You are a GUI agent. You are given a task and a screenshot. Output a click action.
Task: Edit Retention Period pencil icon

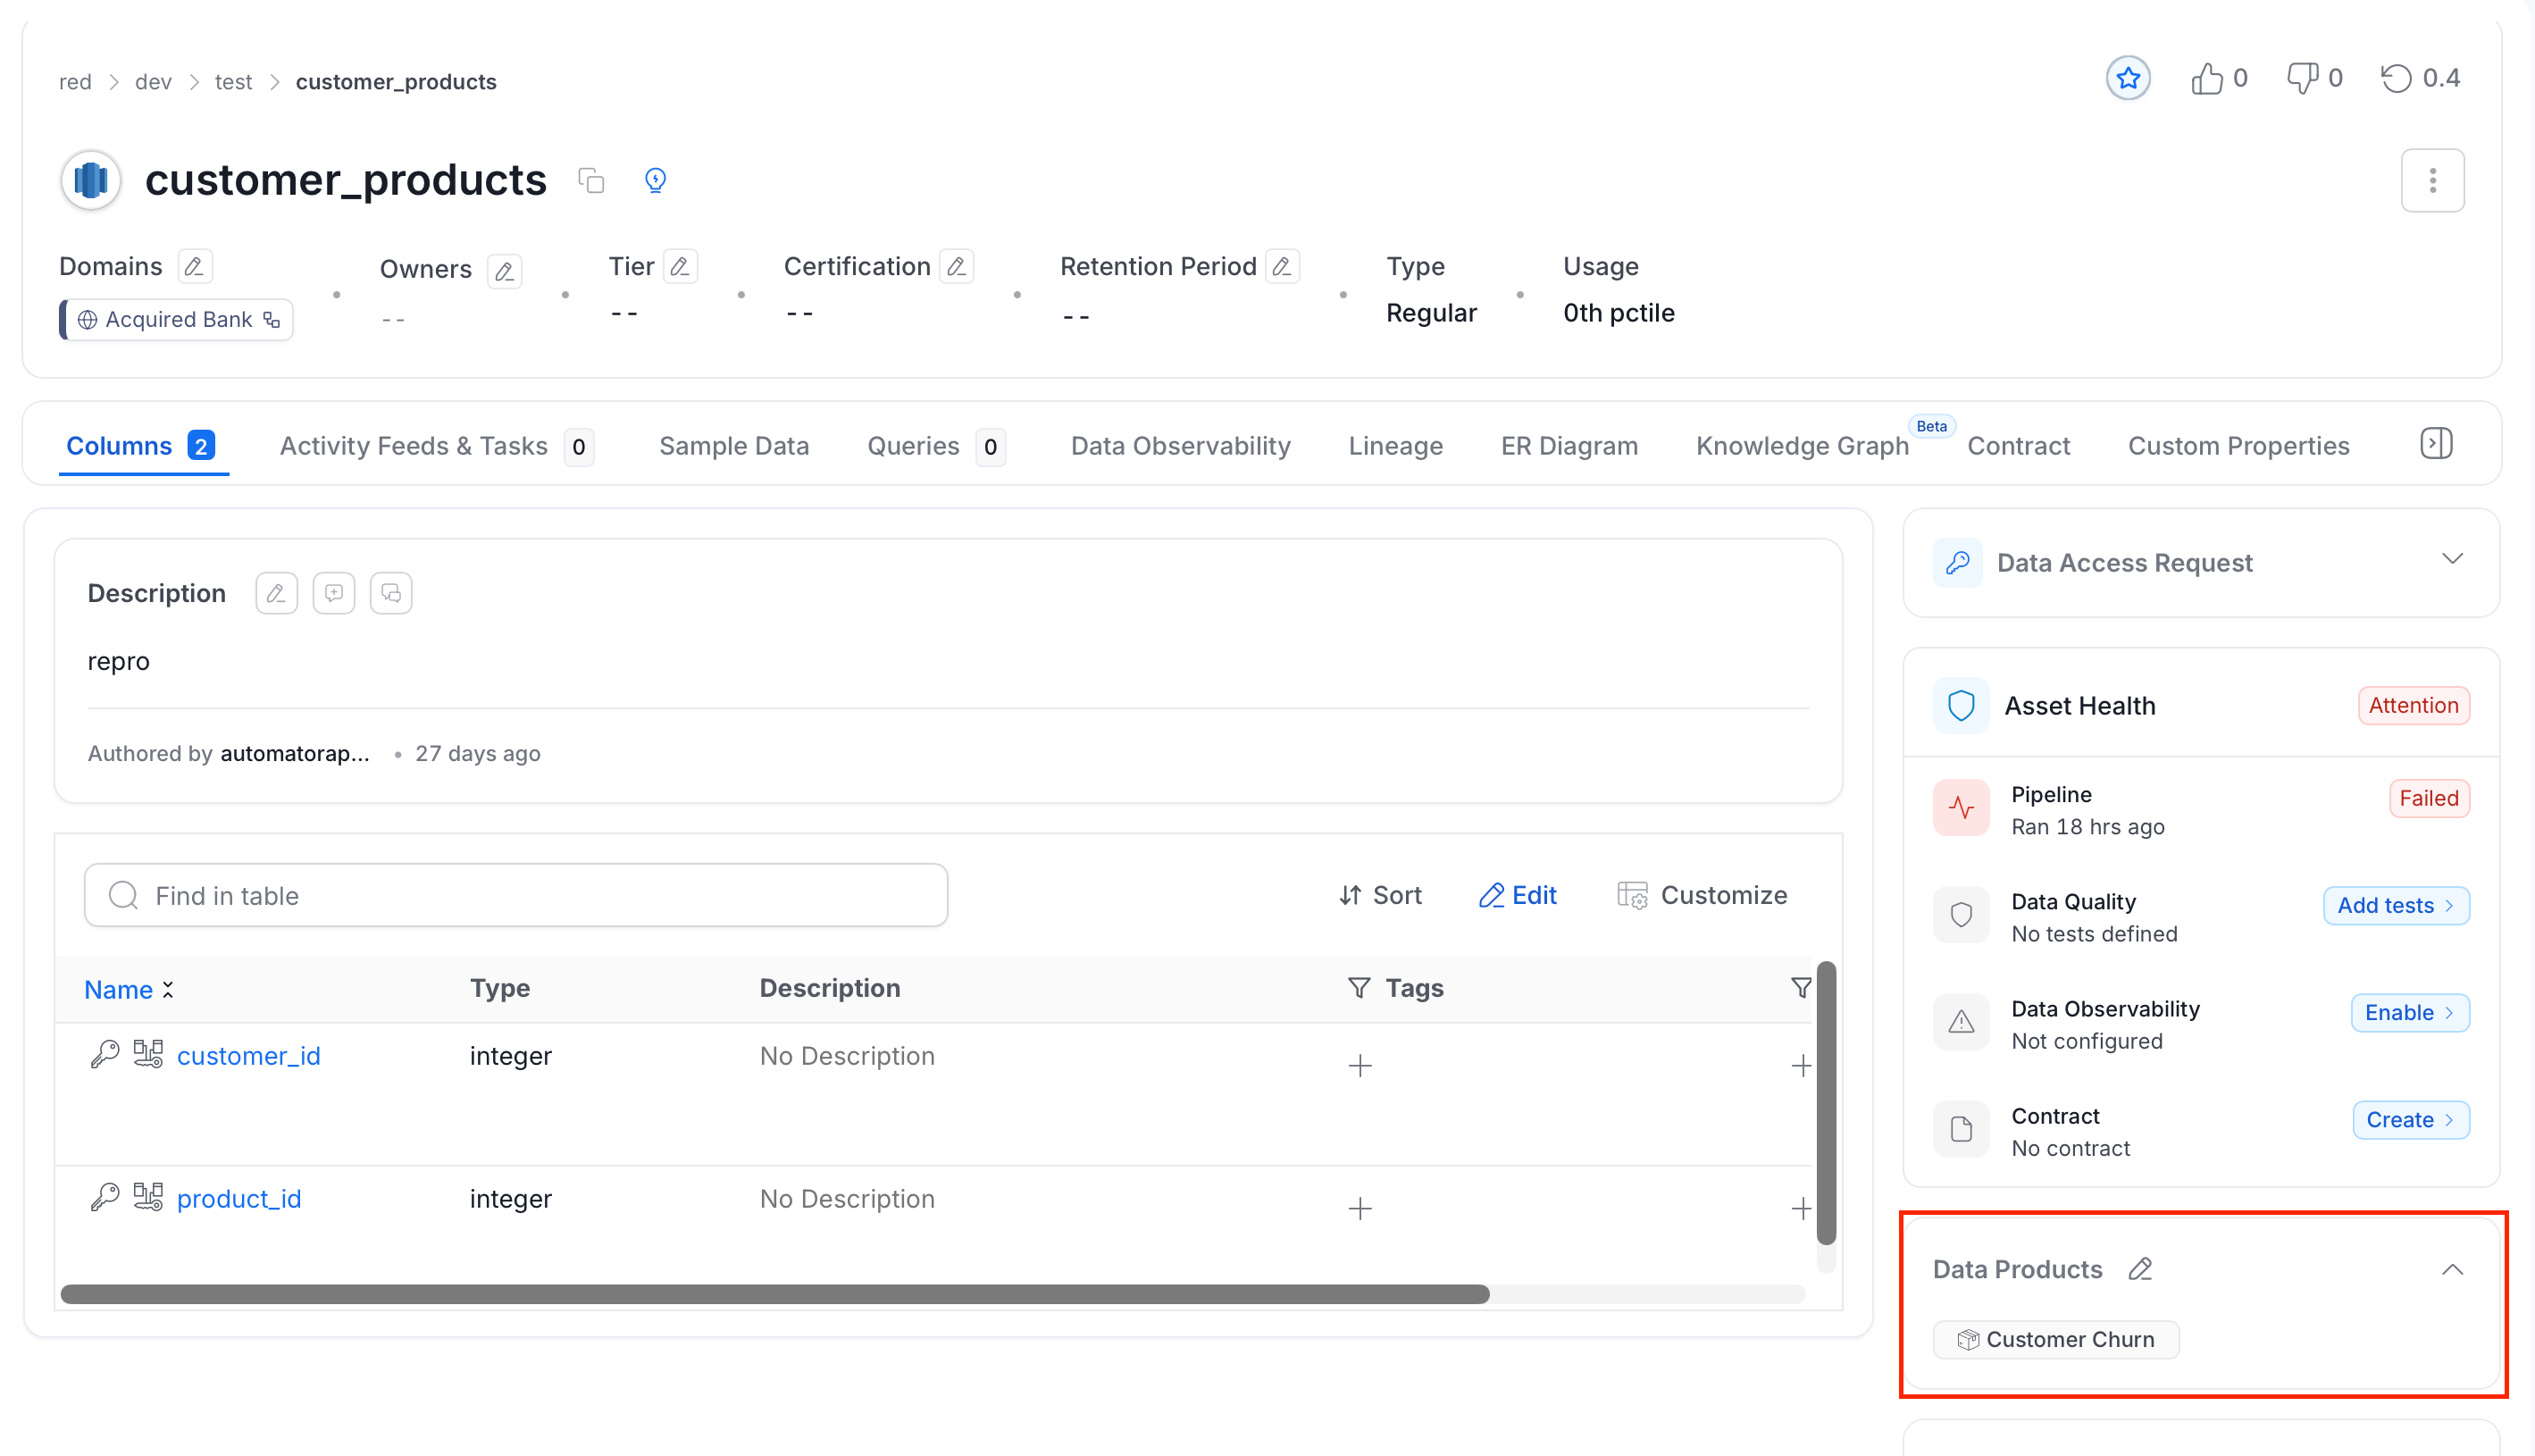tap(1282, 266)
